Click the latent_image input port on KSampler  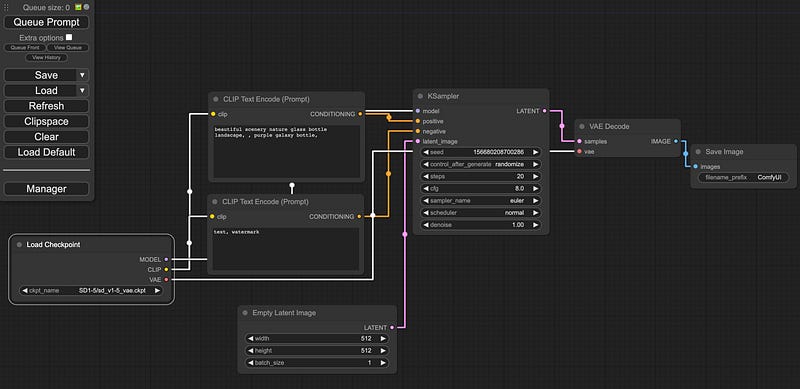click(x=417, y=141)
